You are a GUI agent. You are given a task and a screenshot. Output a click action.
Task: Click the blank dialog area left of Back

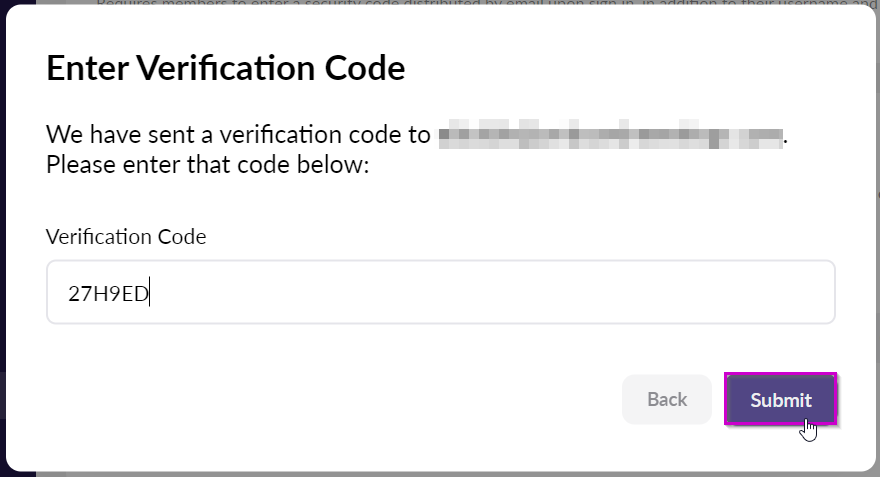(331, 399)
